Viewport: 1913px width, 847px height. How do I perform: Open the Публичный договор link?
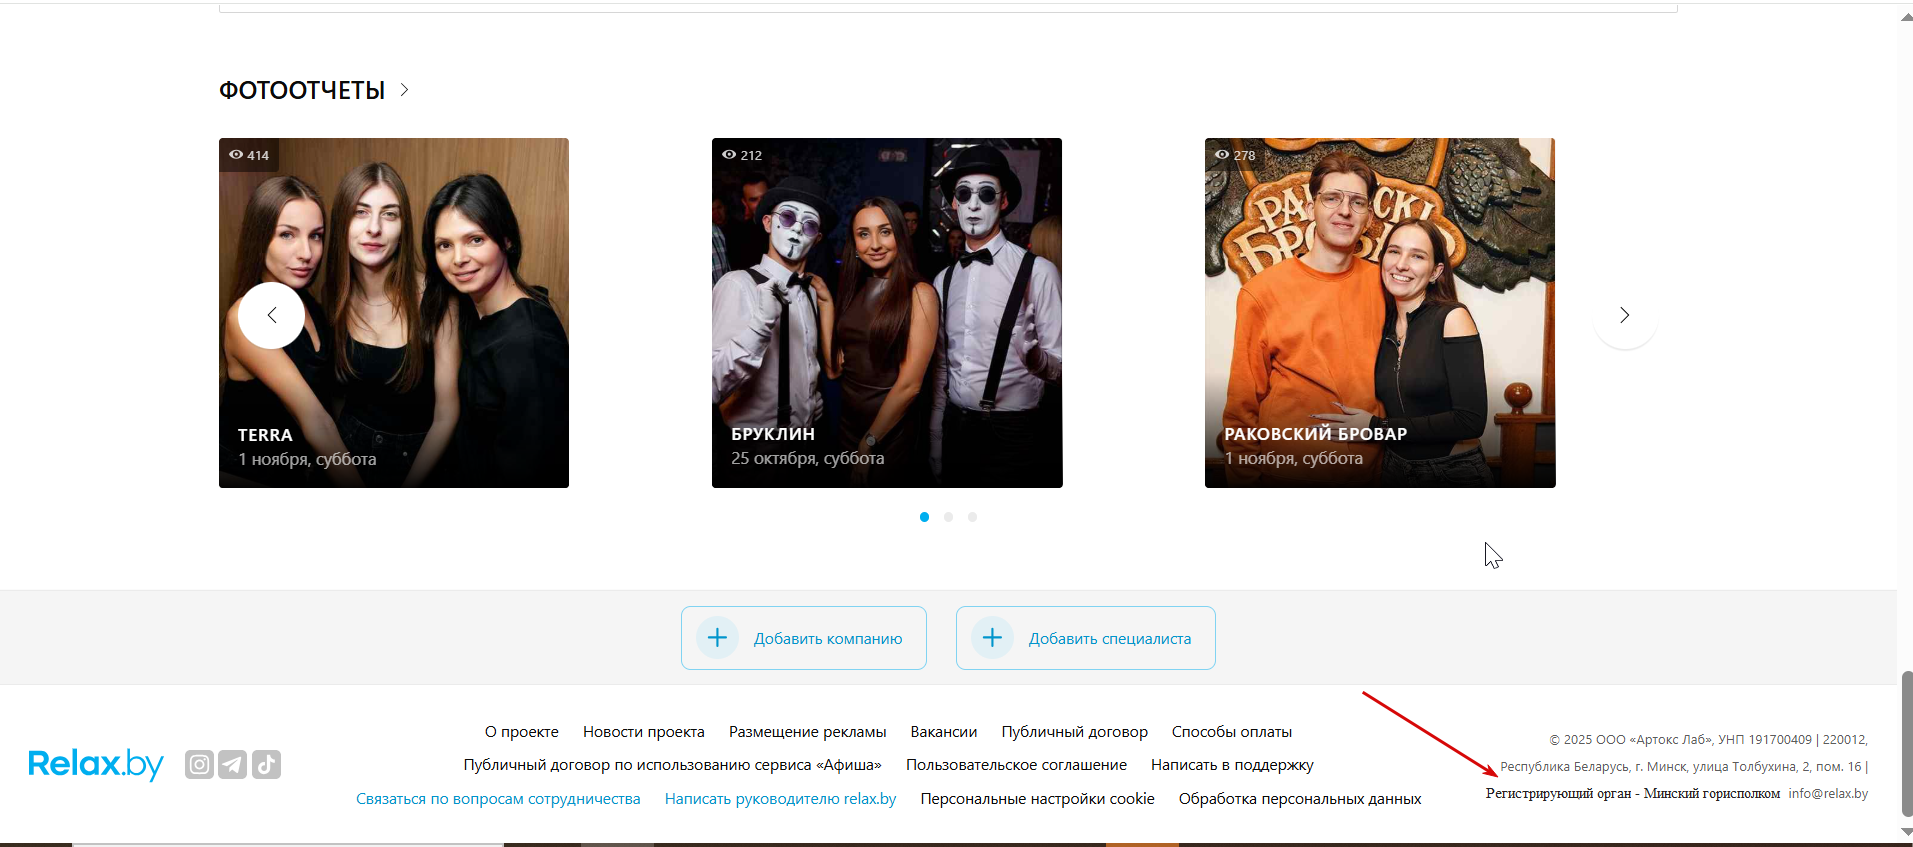point(1075,732)
